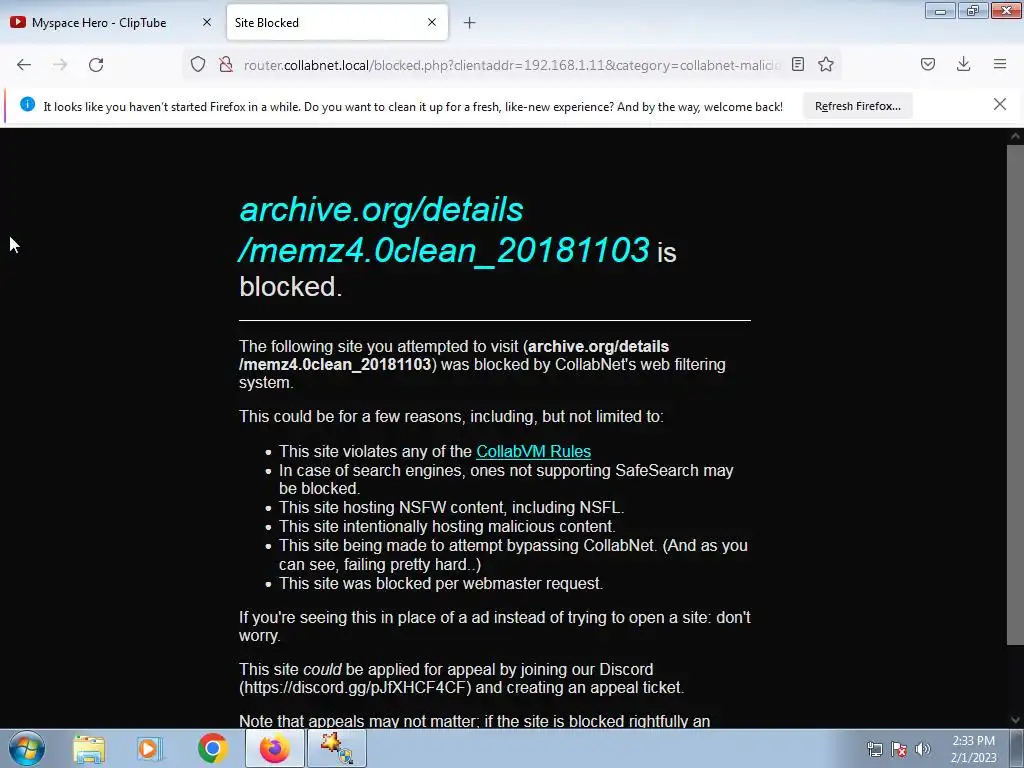The height and width of the screenshot is (768, 1024).
Task: Dismiss the Firefox refresh notification bar
Action: click(x=1000, y=104)
